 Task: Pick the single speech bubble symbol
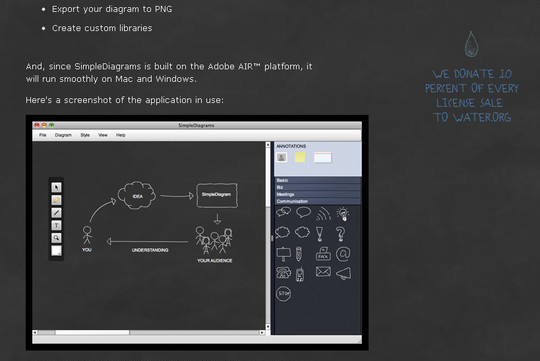(x=303, y=213)
